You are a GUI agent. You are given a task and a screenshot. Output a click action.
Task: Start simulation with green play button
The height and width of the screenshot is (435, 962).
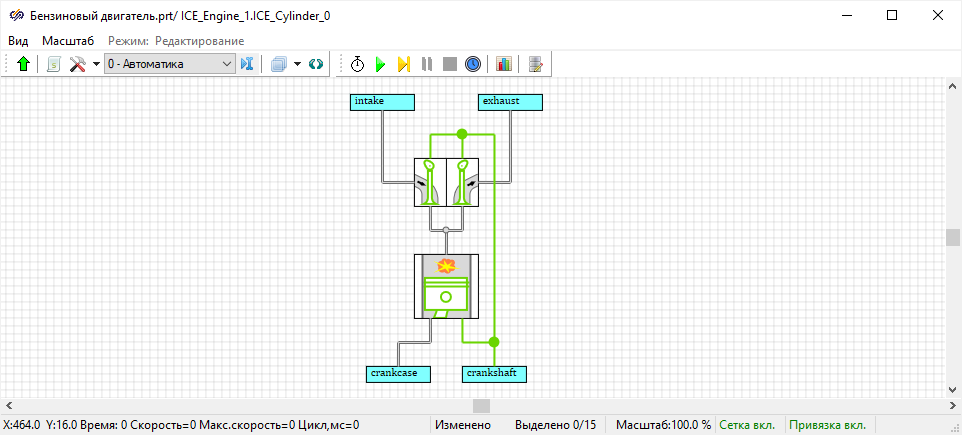click(x=380, y=64)
